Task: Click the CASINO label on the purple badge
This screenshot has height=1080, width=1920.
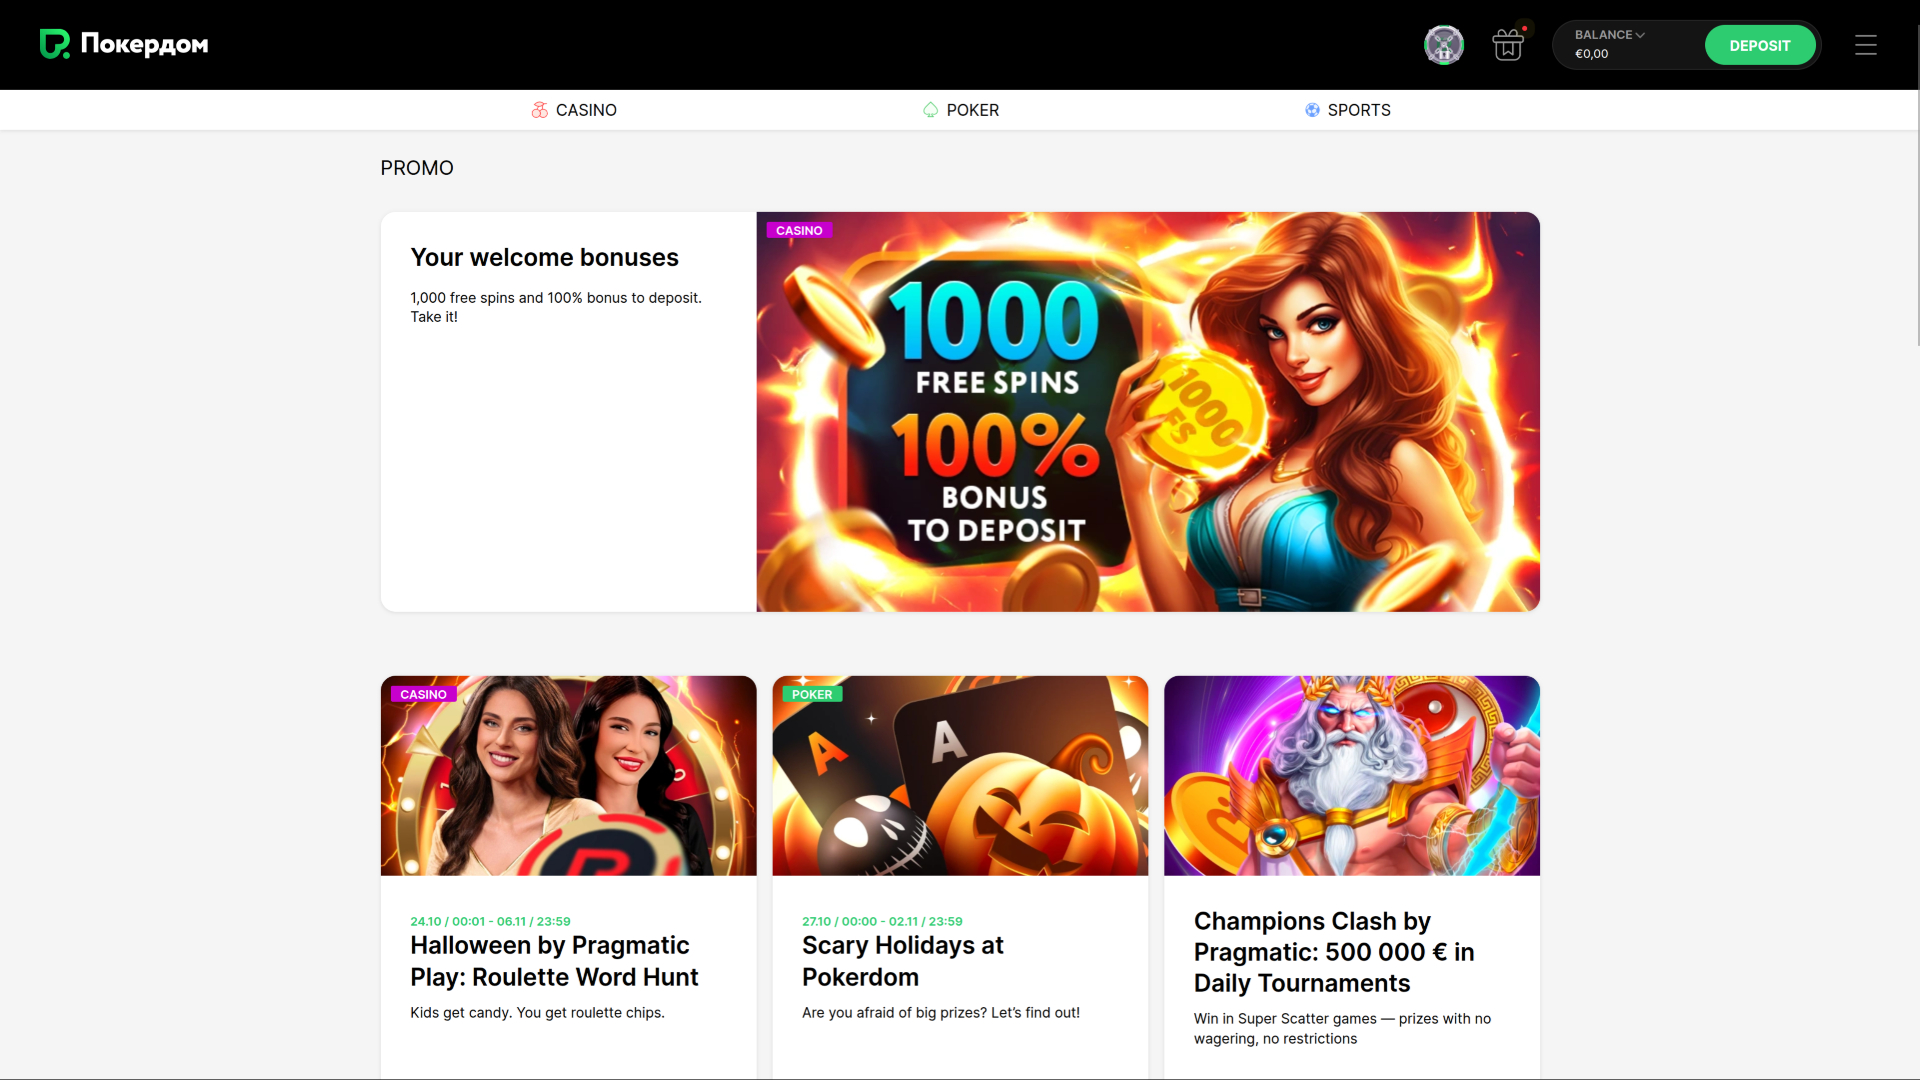Action: click(x=798, y=230)
